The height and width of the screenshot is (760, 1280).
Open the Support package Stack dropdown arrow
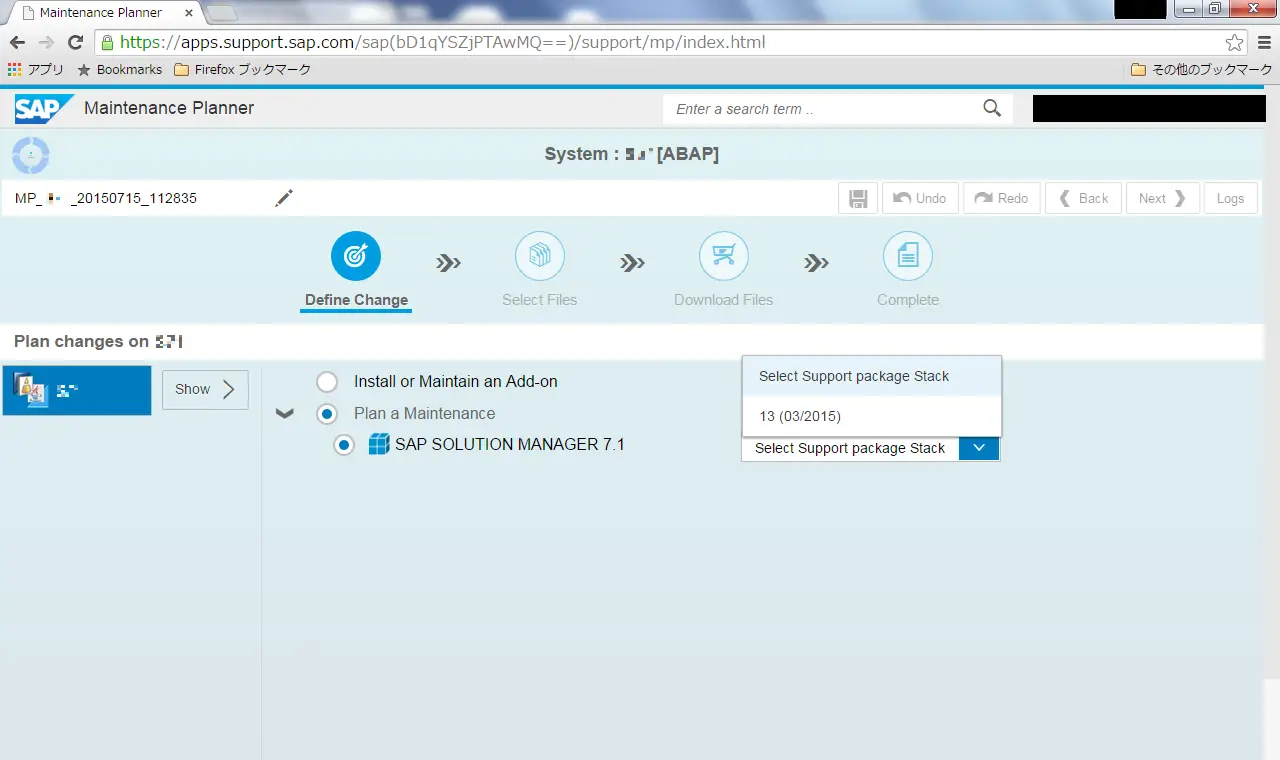[979, 448]
